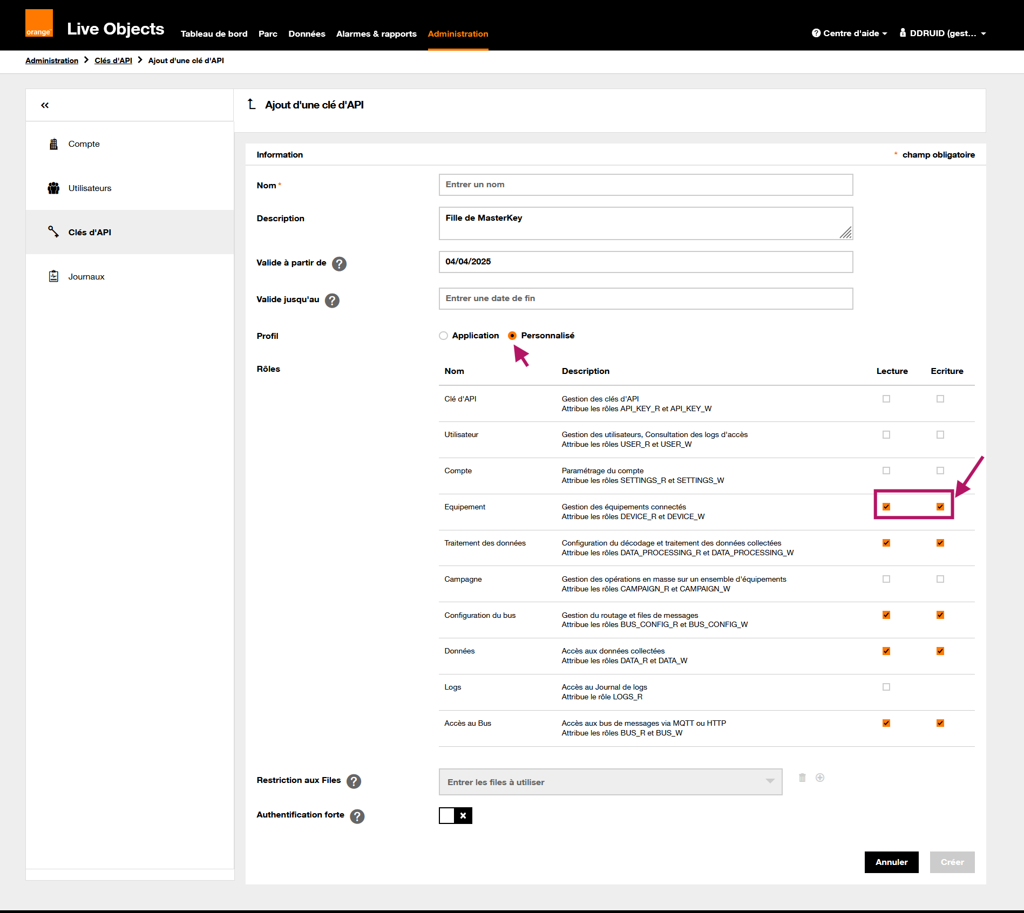Open help for Valide à partir de
1024x913 pixels.
pyautogui.click(x=339, y=264)
